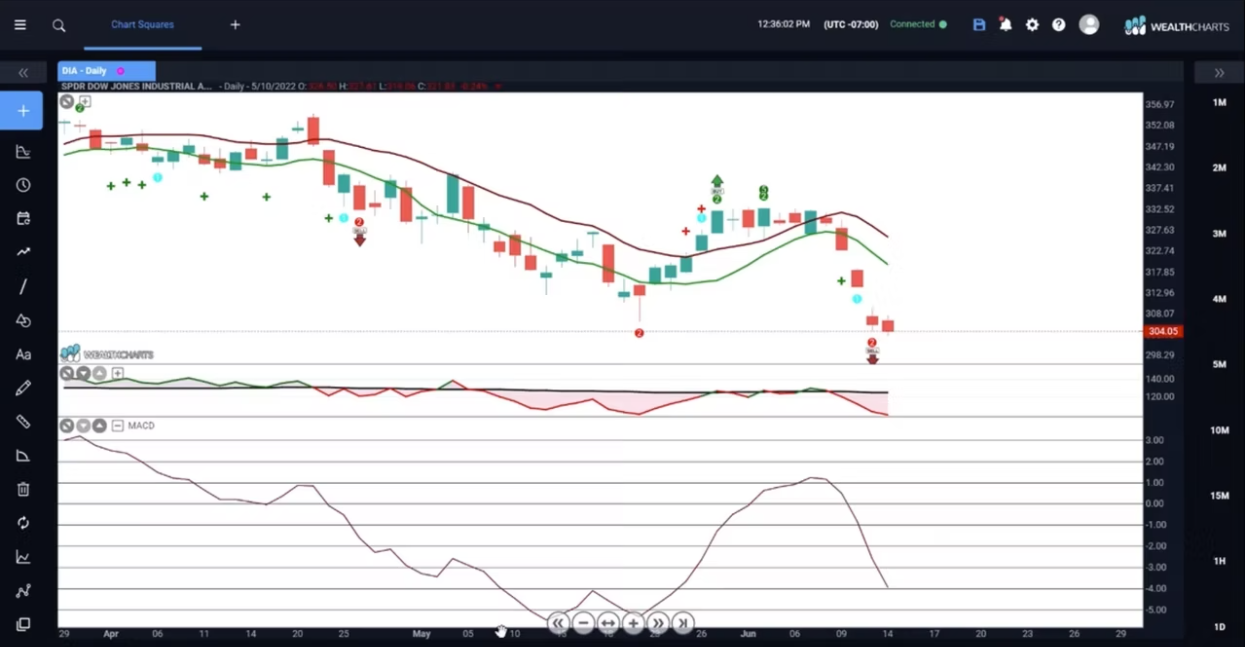
Task: Jump forward with double right arrow
Action: [658, 623]
